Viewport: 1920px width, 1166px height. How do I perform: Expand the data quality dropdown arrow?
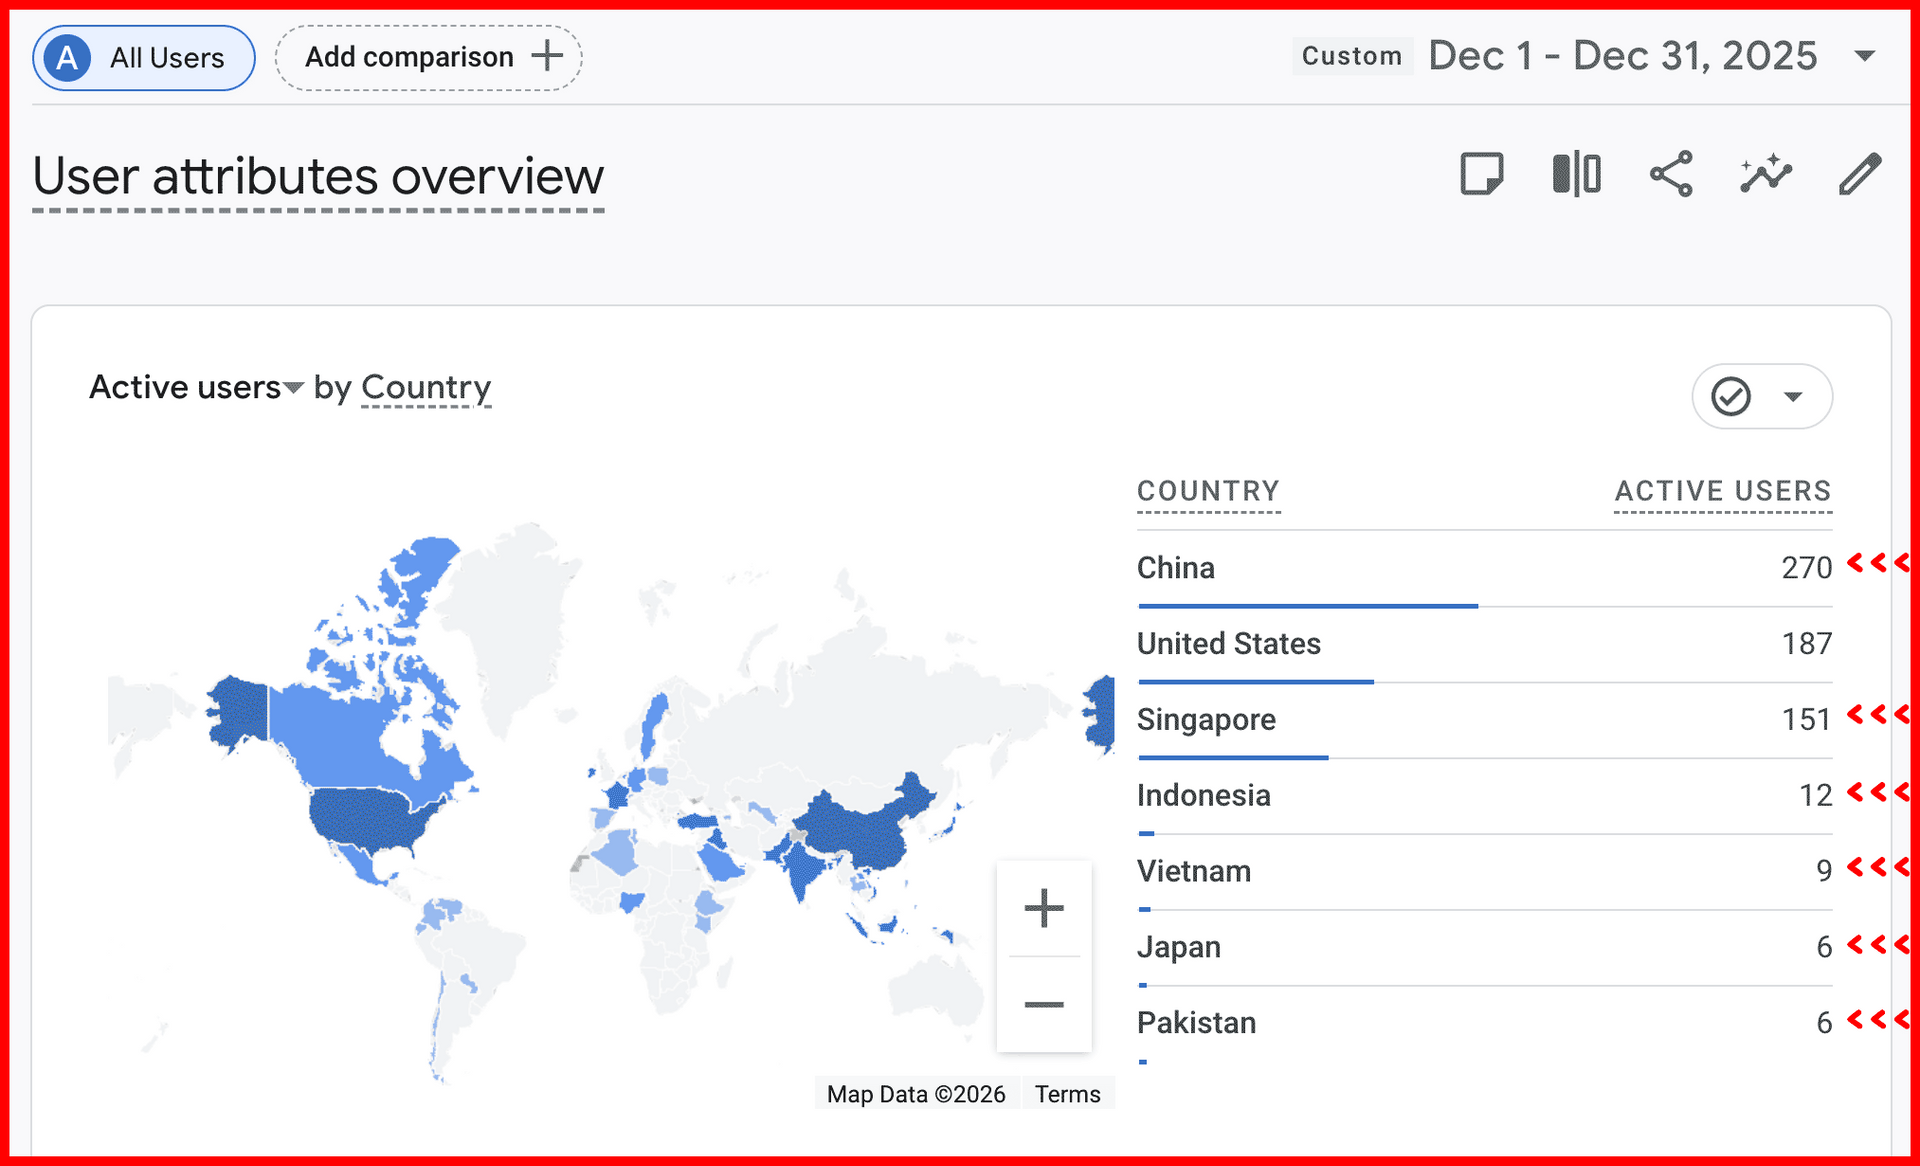pyautogui.click(x=1793, y=397)
